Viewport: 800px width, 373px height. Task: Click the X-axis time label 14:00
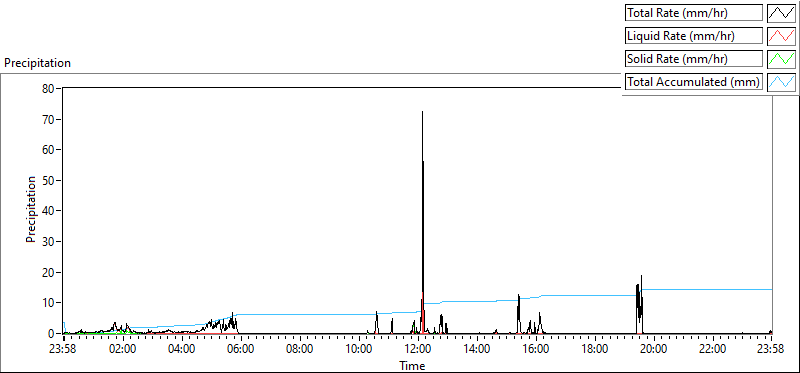click(x=478, y=350)
